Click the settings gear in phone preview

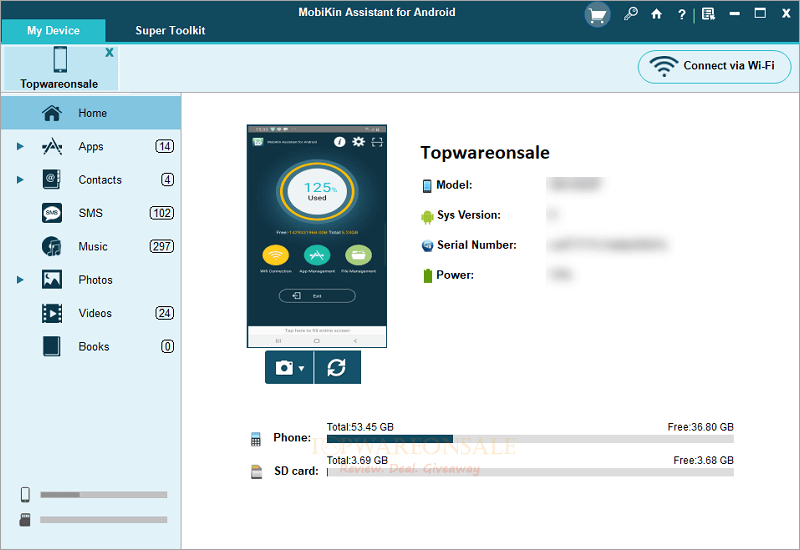359,141
